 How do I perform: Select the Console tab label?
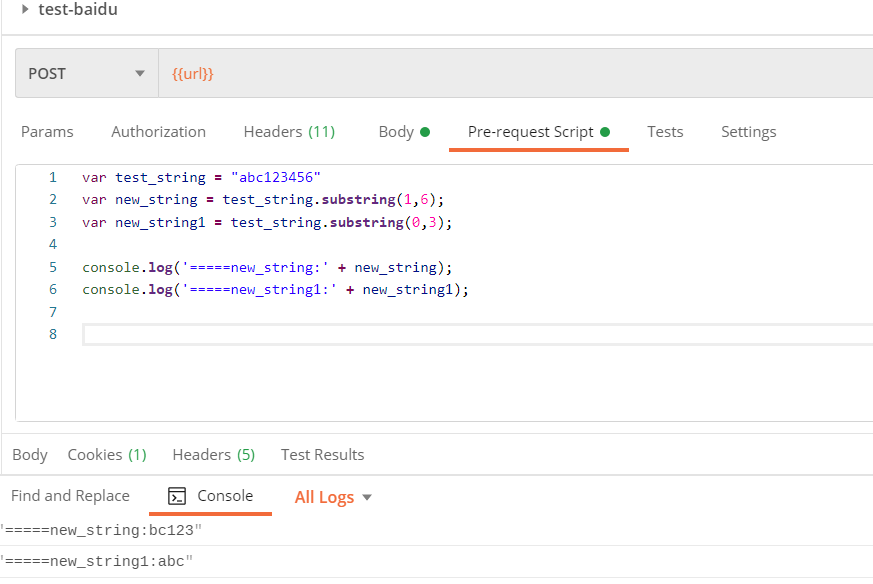tap(225, 496)
